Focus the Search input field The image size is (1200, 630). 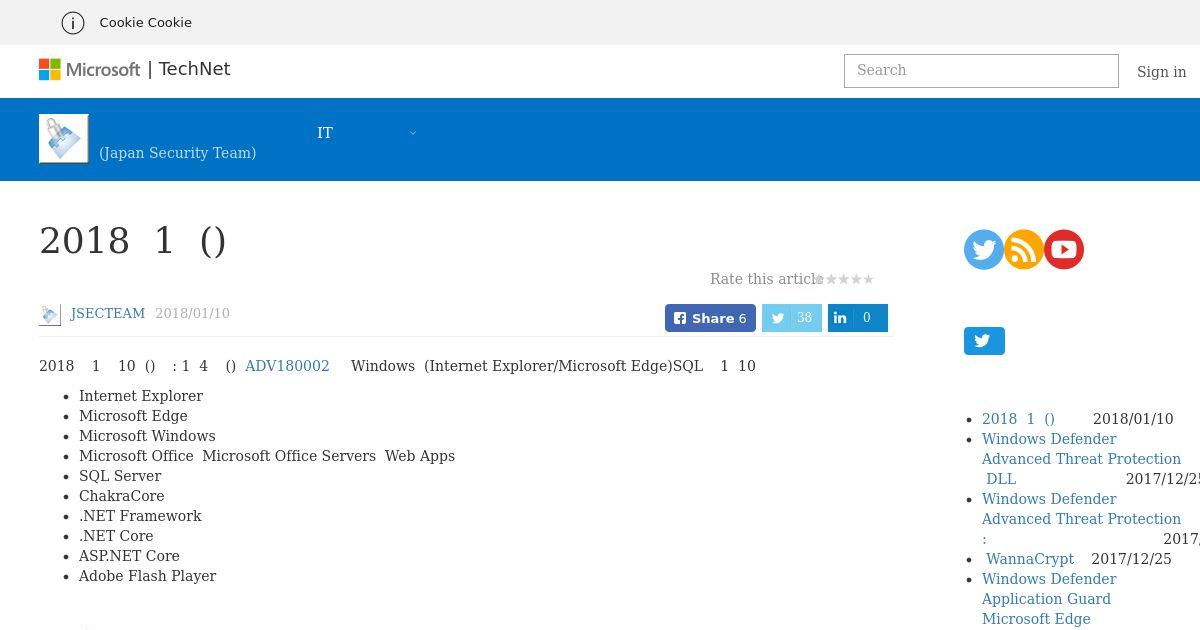click(981, 71)
